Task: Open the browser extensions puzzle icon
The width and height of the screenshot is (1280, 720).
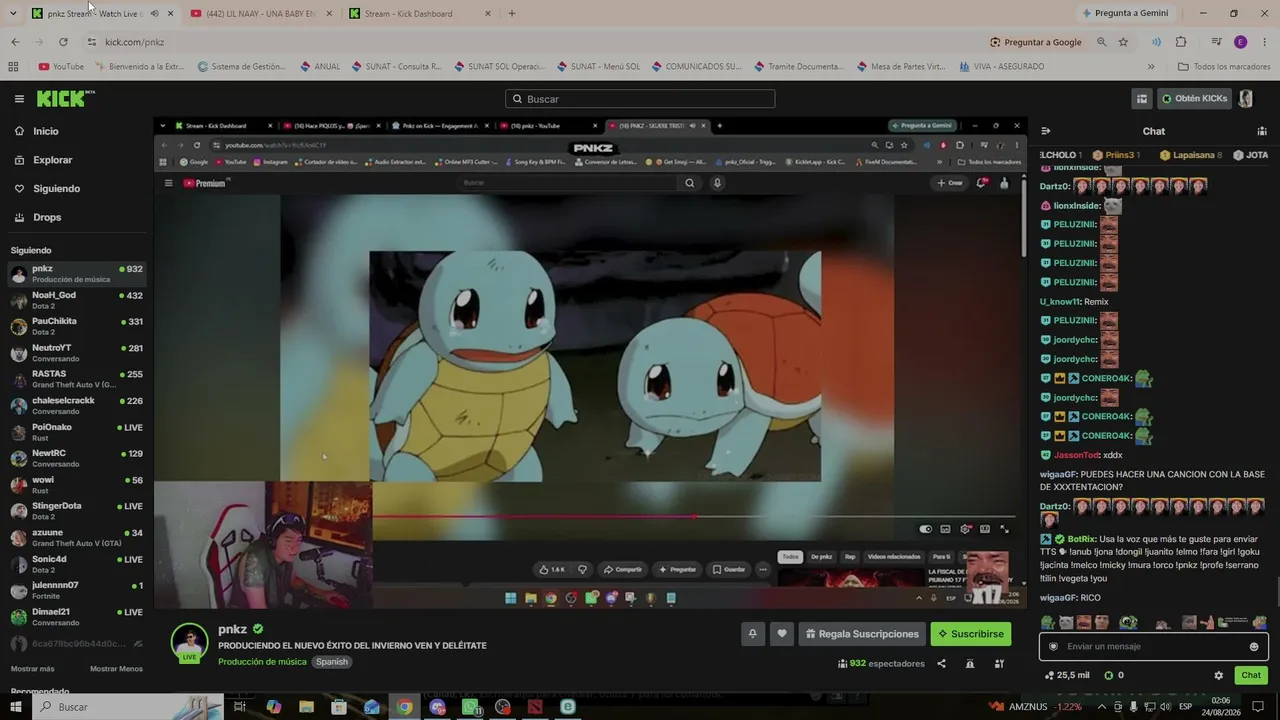Action: [x=1181, y=42]
